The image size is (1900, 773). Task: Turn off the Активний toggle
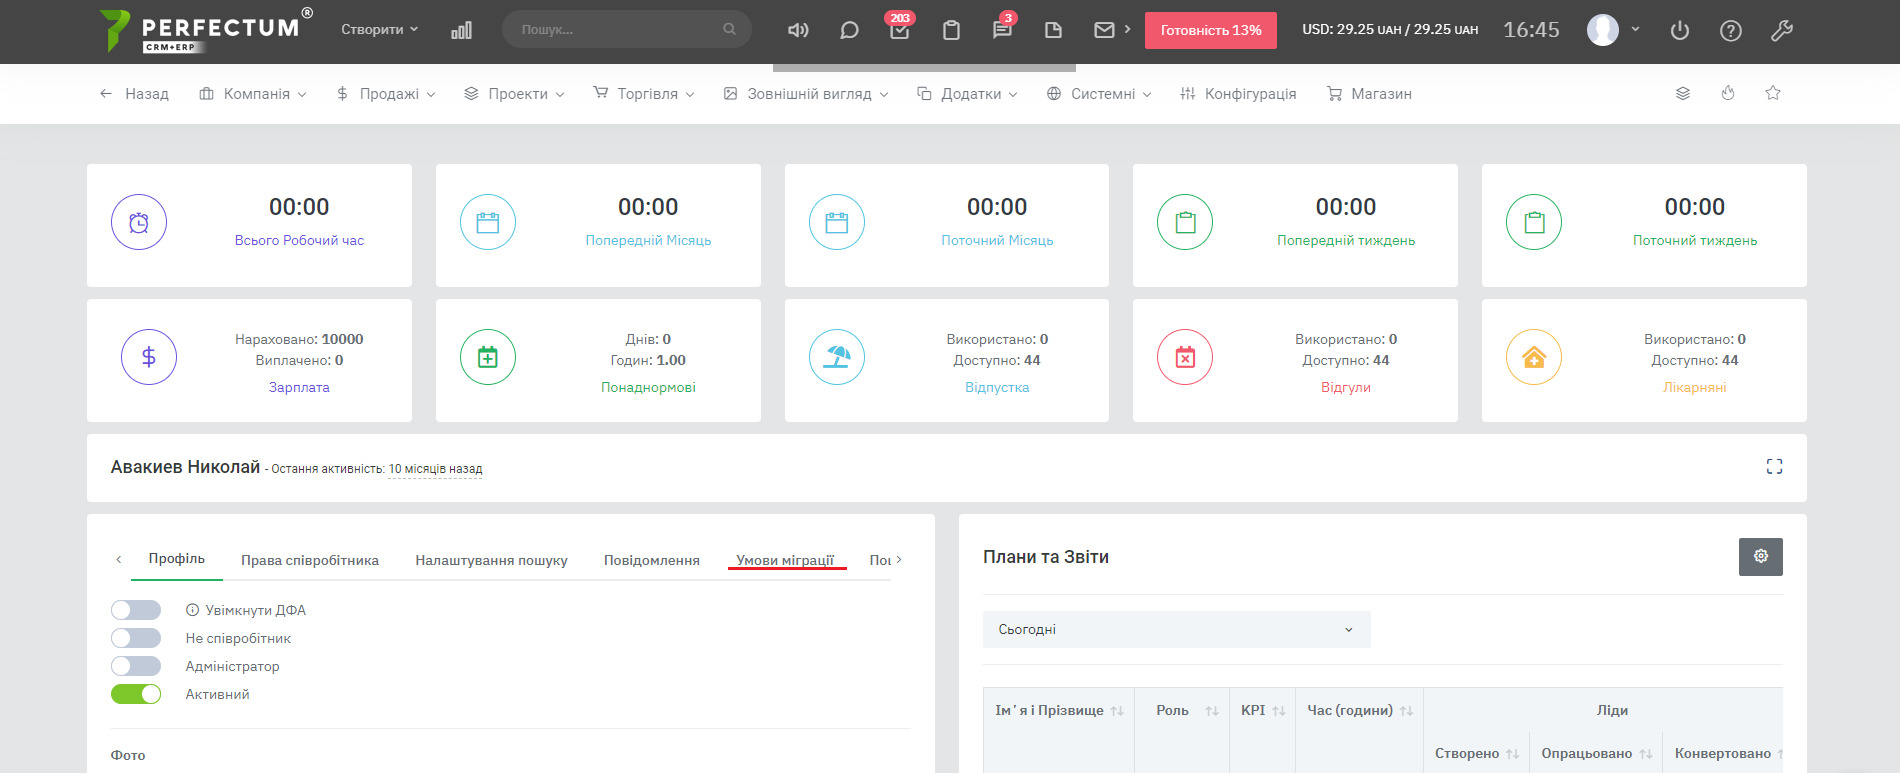(x=136, y=694)
